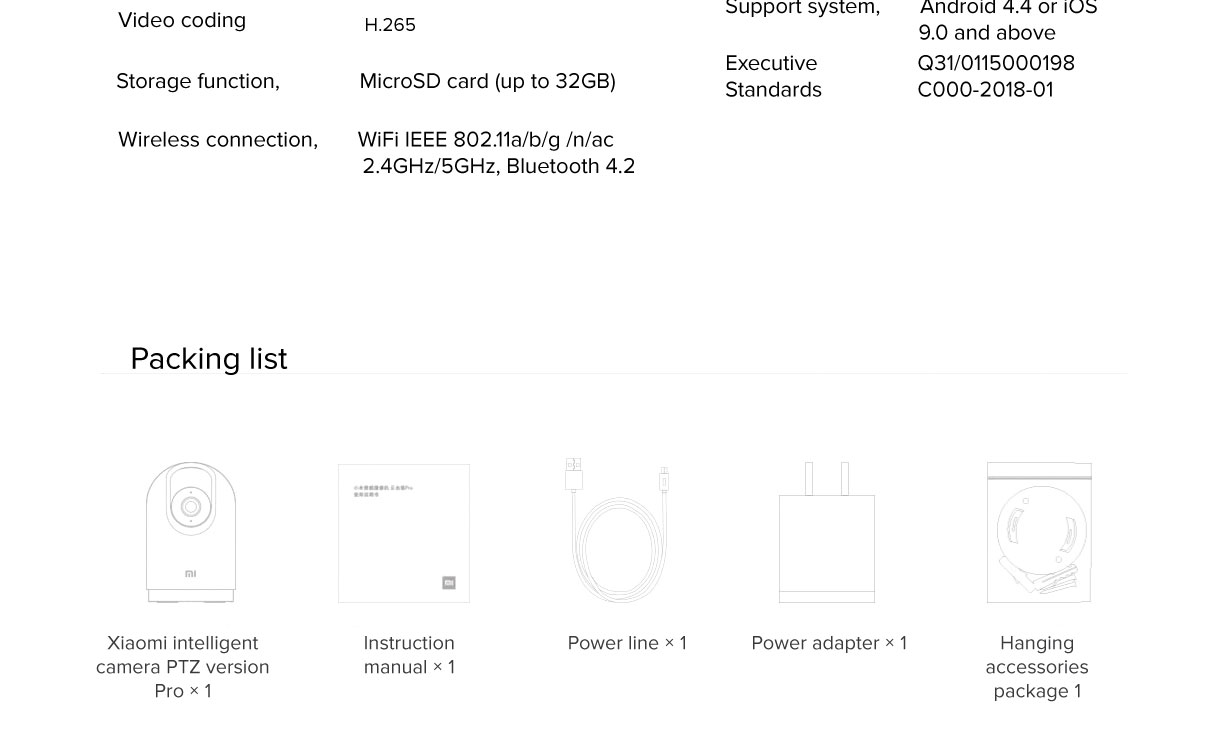This screenshot has width=1226, height=749.
Task: Select the "Instruction manual × 1" caption
Action: pyautogui.click(x=409, y=655)
